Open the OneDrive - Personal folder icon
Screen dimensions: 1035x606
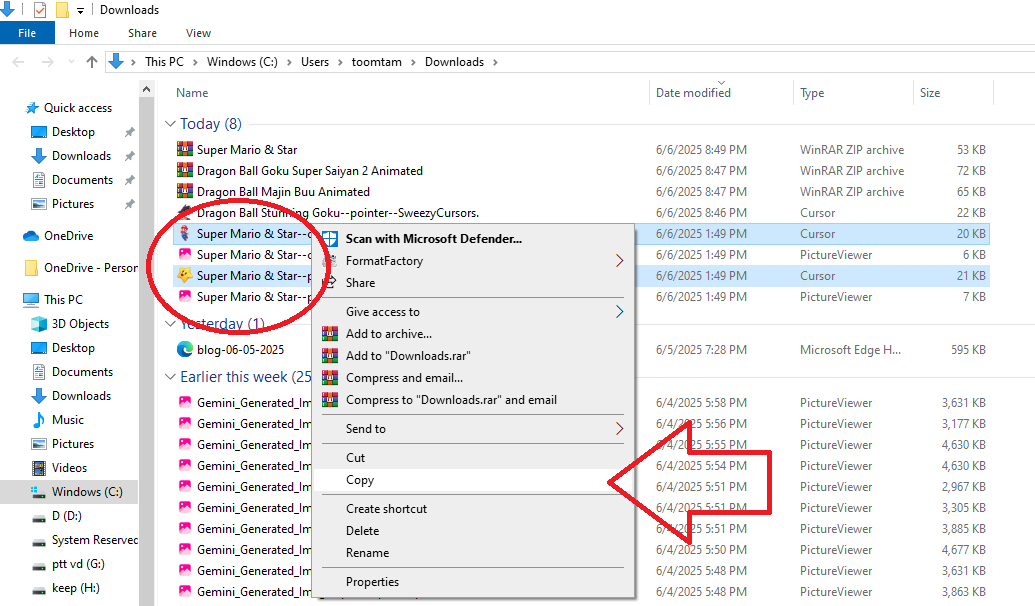(x=31, y=267)
